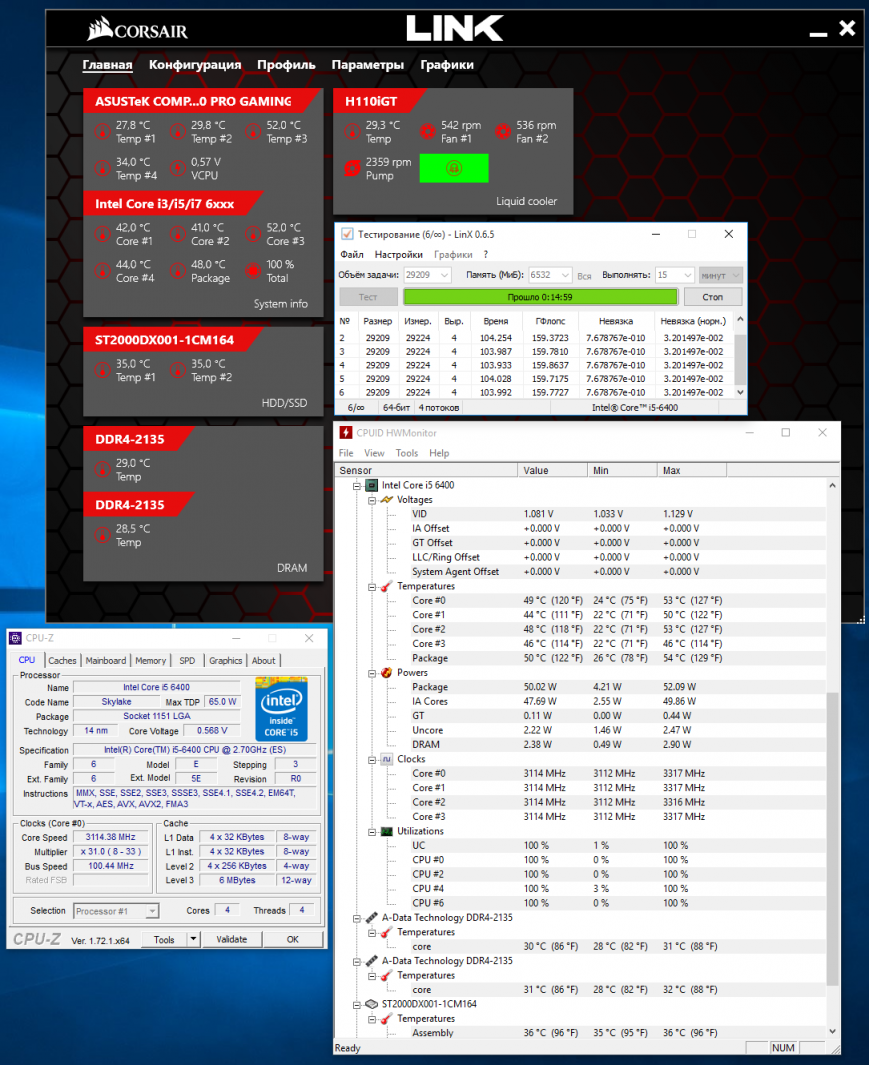Screen dimensions: 869x1065
Task: Open the Настройки menu in LinX
Action: [399, 255]
